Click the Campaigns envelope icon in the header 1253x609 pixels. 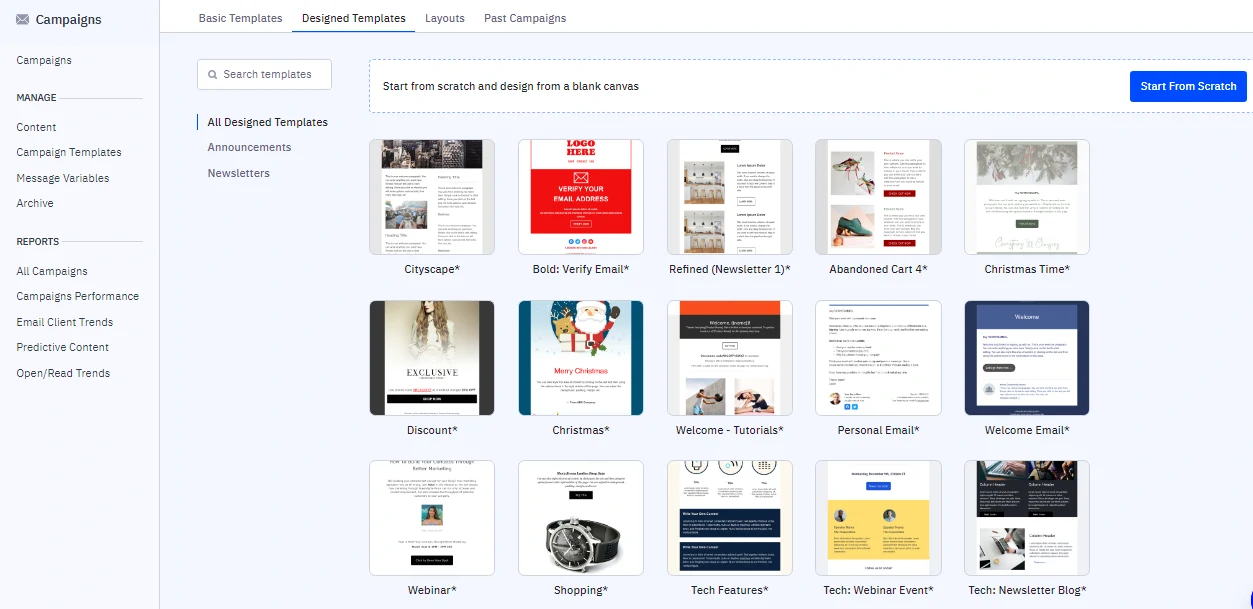point(22,19)
